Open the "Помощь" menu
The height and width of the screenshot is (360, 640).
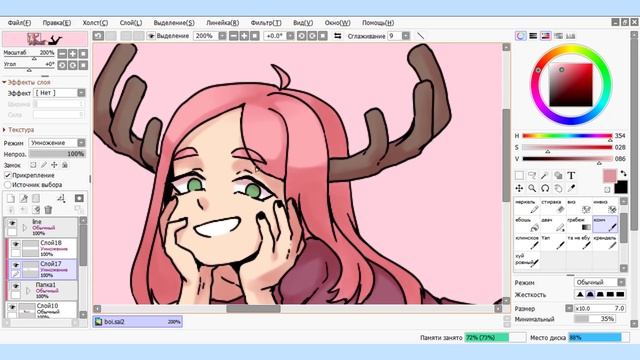coord(378,23)
